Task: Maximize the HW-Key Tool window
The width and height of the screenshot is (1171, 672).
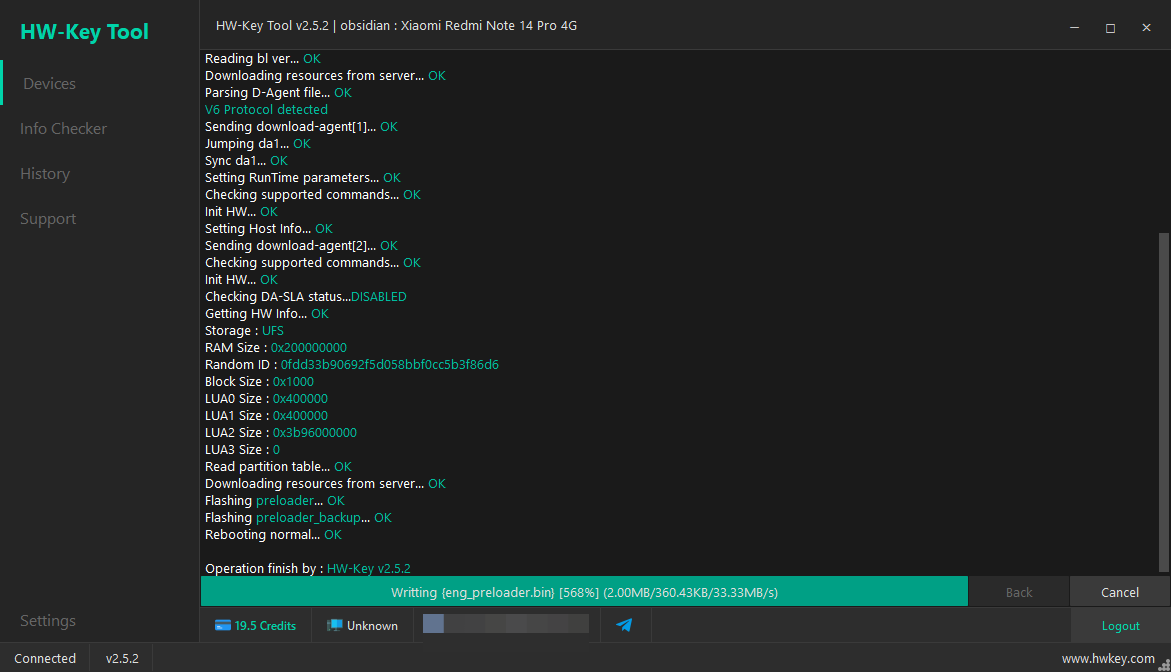Action: pyautogui.click(x=1111, y=28)
